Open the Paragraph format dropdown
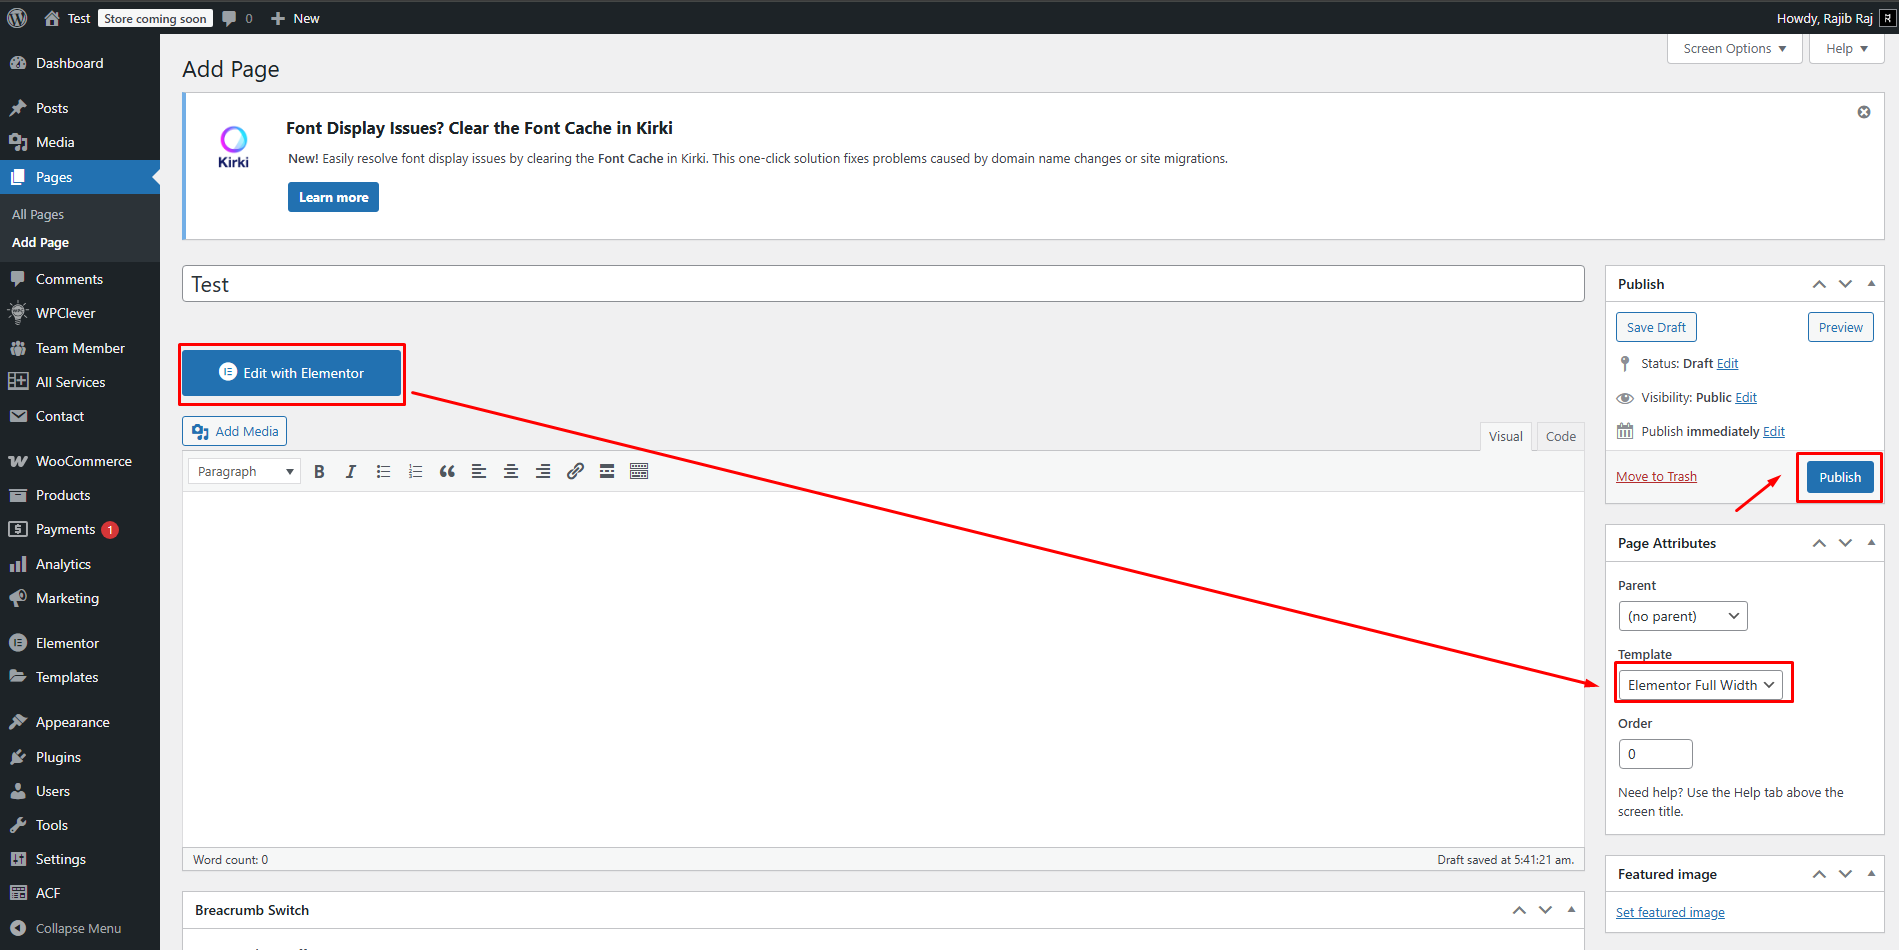 coord(244,471)
